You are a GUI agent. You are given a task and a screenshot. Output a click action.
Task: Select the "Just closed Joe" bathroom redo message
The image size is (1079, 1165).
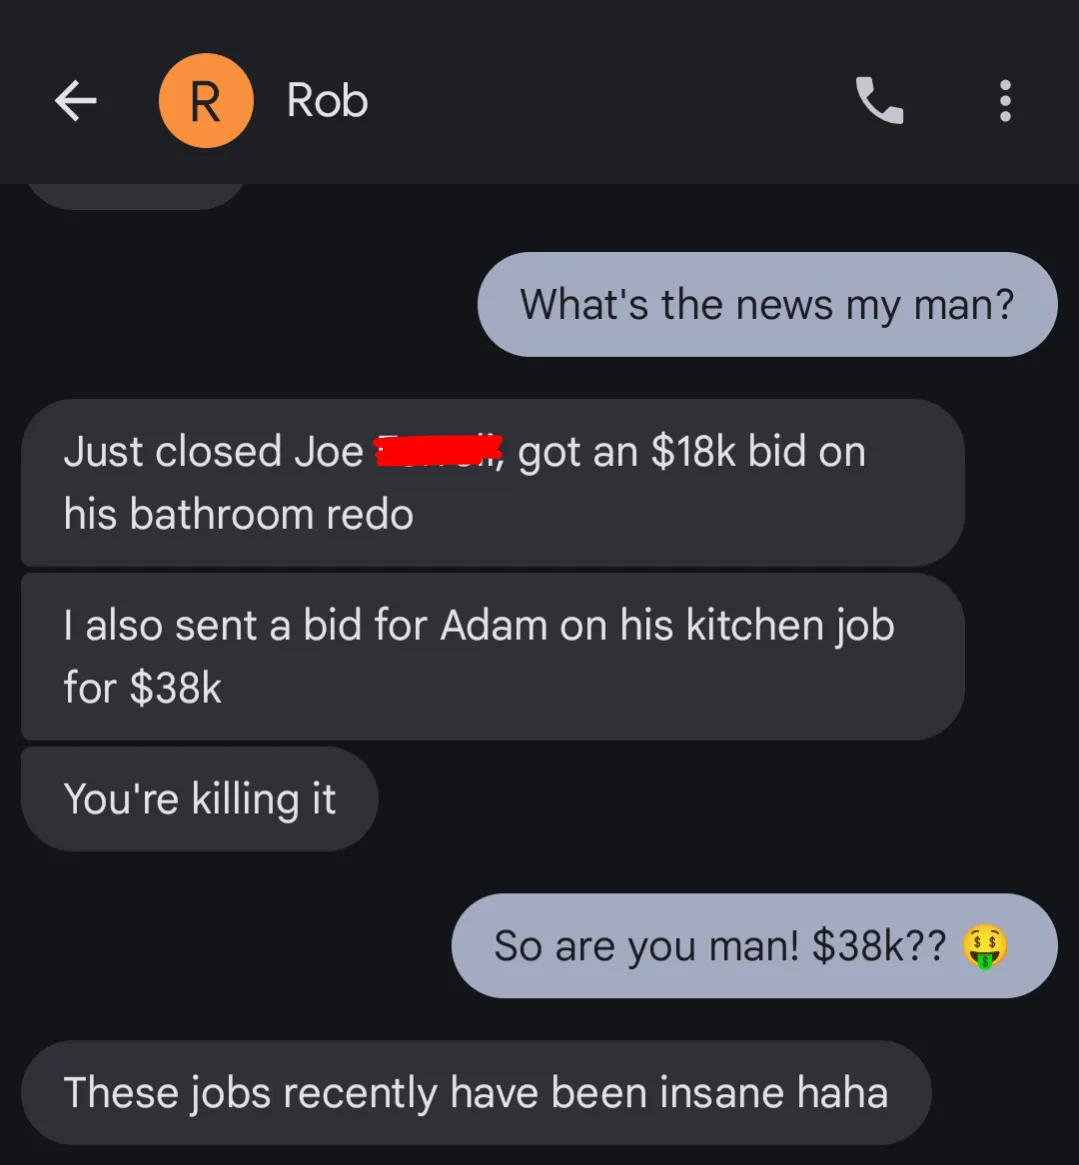tap(493, 483)
